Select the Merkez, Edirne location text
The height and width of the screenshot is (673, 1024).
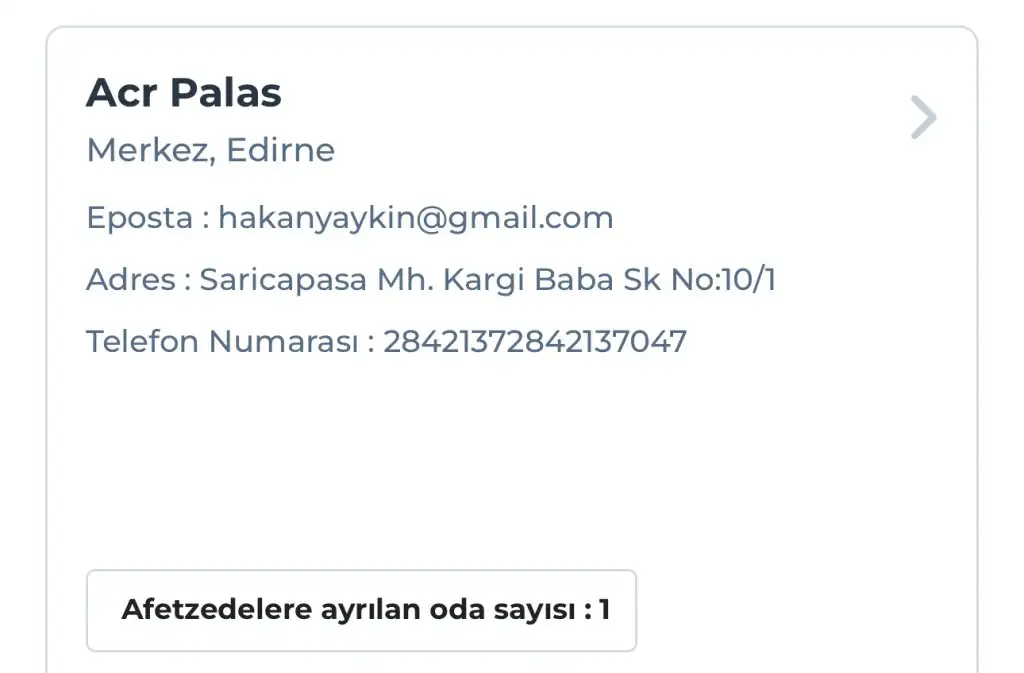[x=211, y=150]
